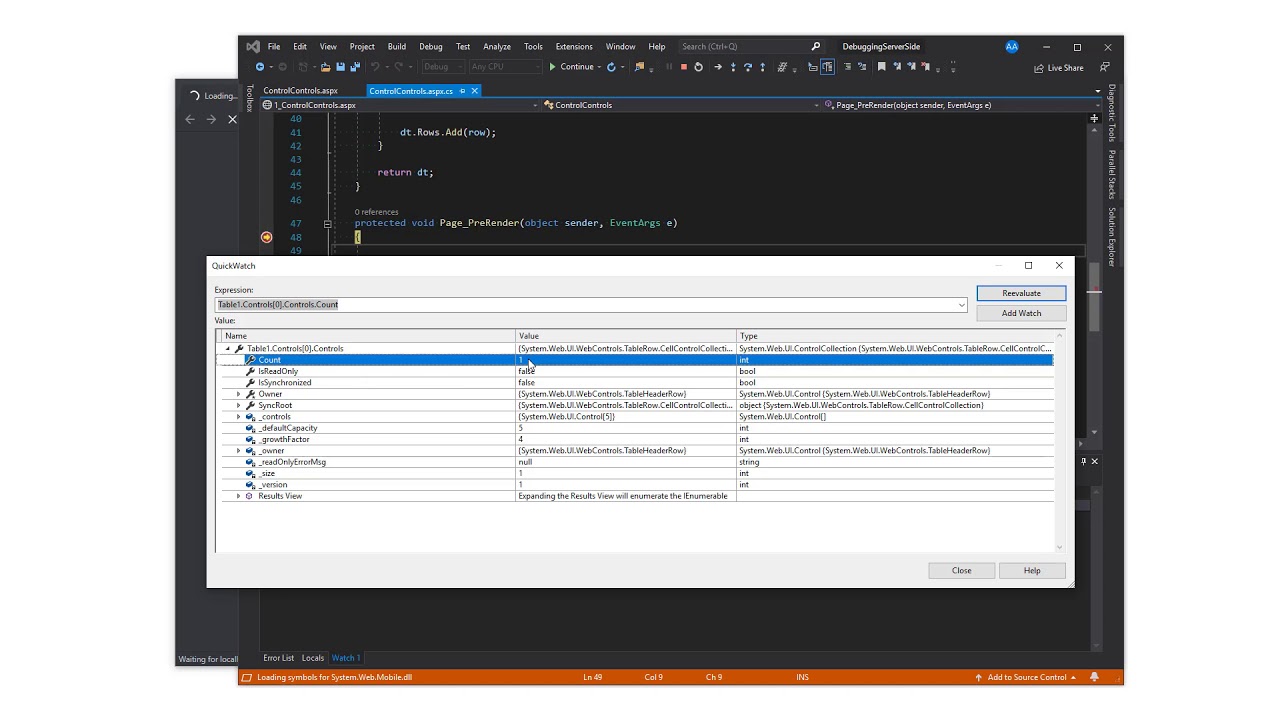
Task: Expand the SyncRoot row in QuickWatch
Action: pyautogui.click(x=238, y=405)
